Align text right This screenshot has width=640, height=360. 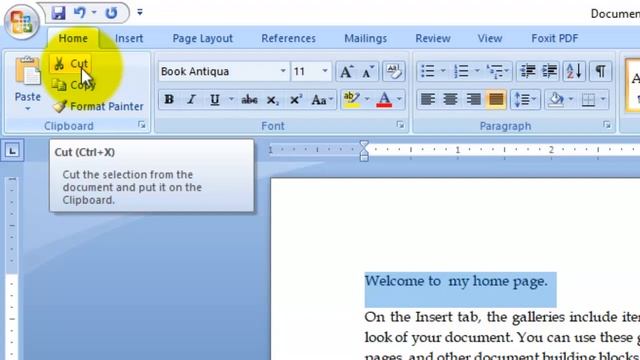pos(473,99)
